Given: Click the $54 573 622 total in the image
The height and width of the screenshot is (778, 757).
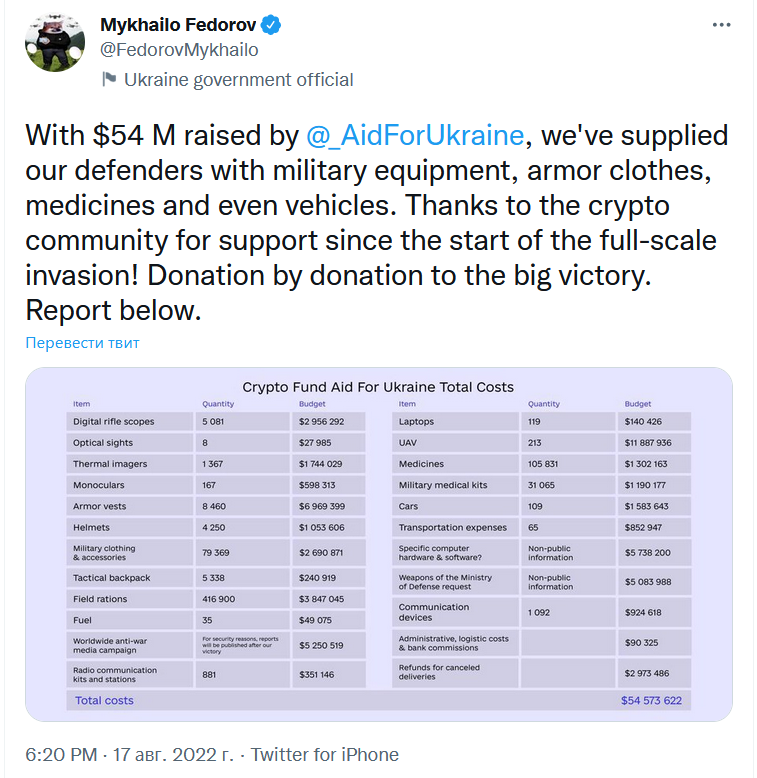Looking at the screenshot, I should [651, 700].
